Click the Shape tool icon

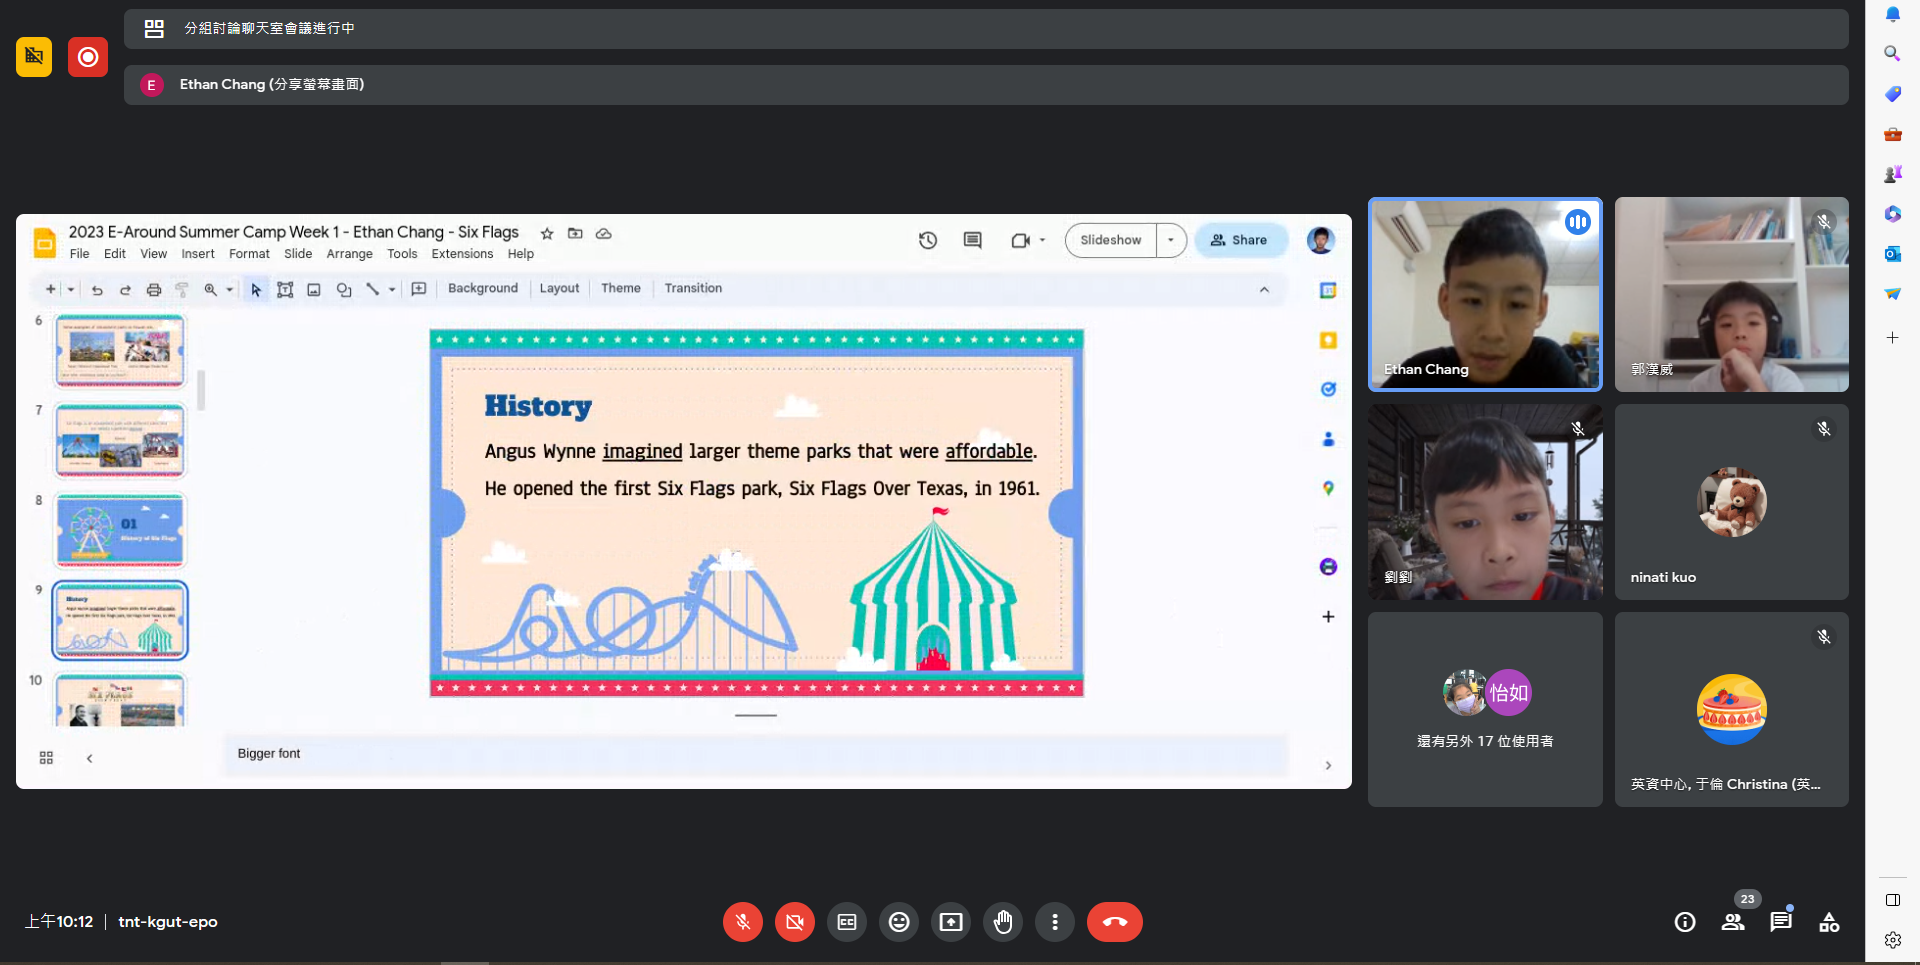(x=344, y=289)
